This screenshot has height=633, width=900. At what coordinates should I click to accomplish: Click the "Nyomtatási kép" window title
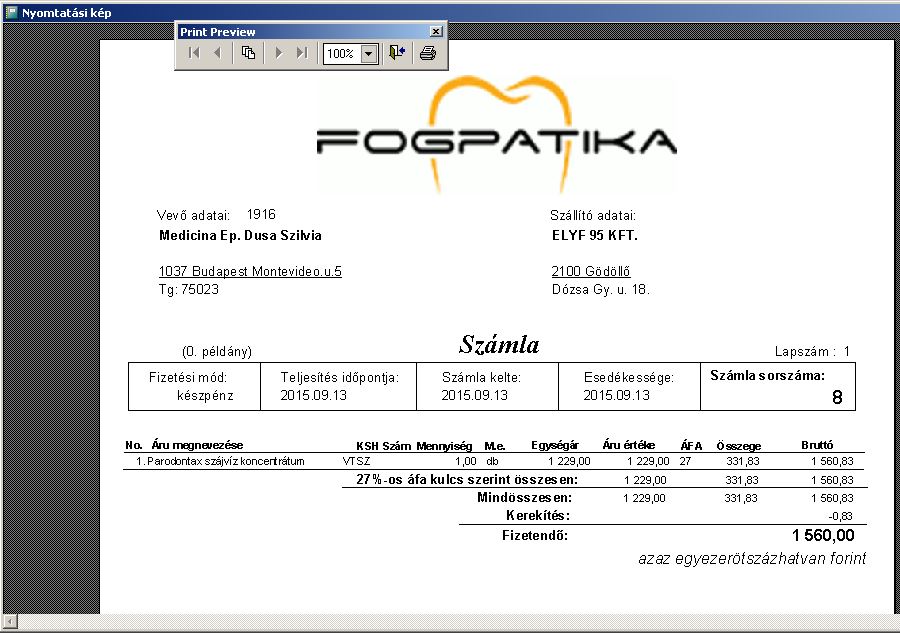(x=67, y=13)
